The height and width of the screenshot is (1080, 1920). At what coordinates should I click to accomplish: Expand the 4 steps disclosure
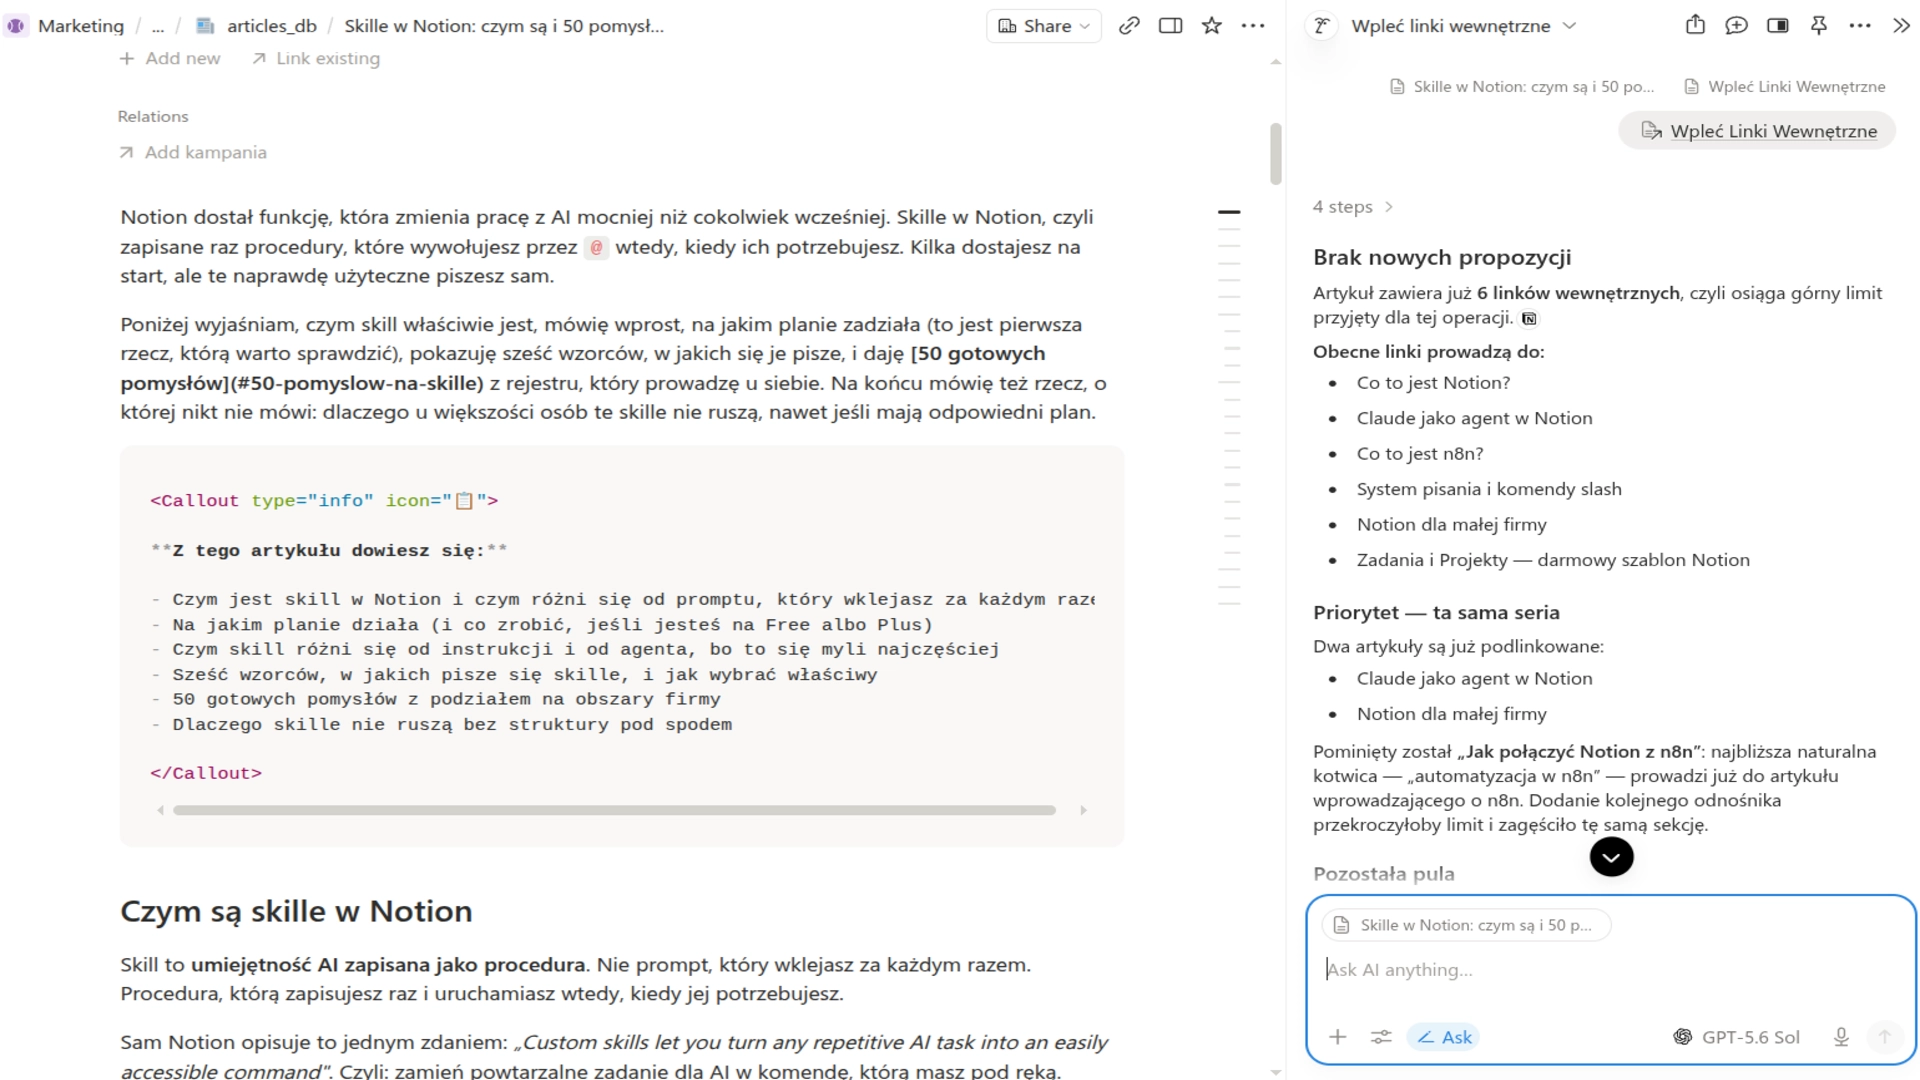[x=1353, y=207]
